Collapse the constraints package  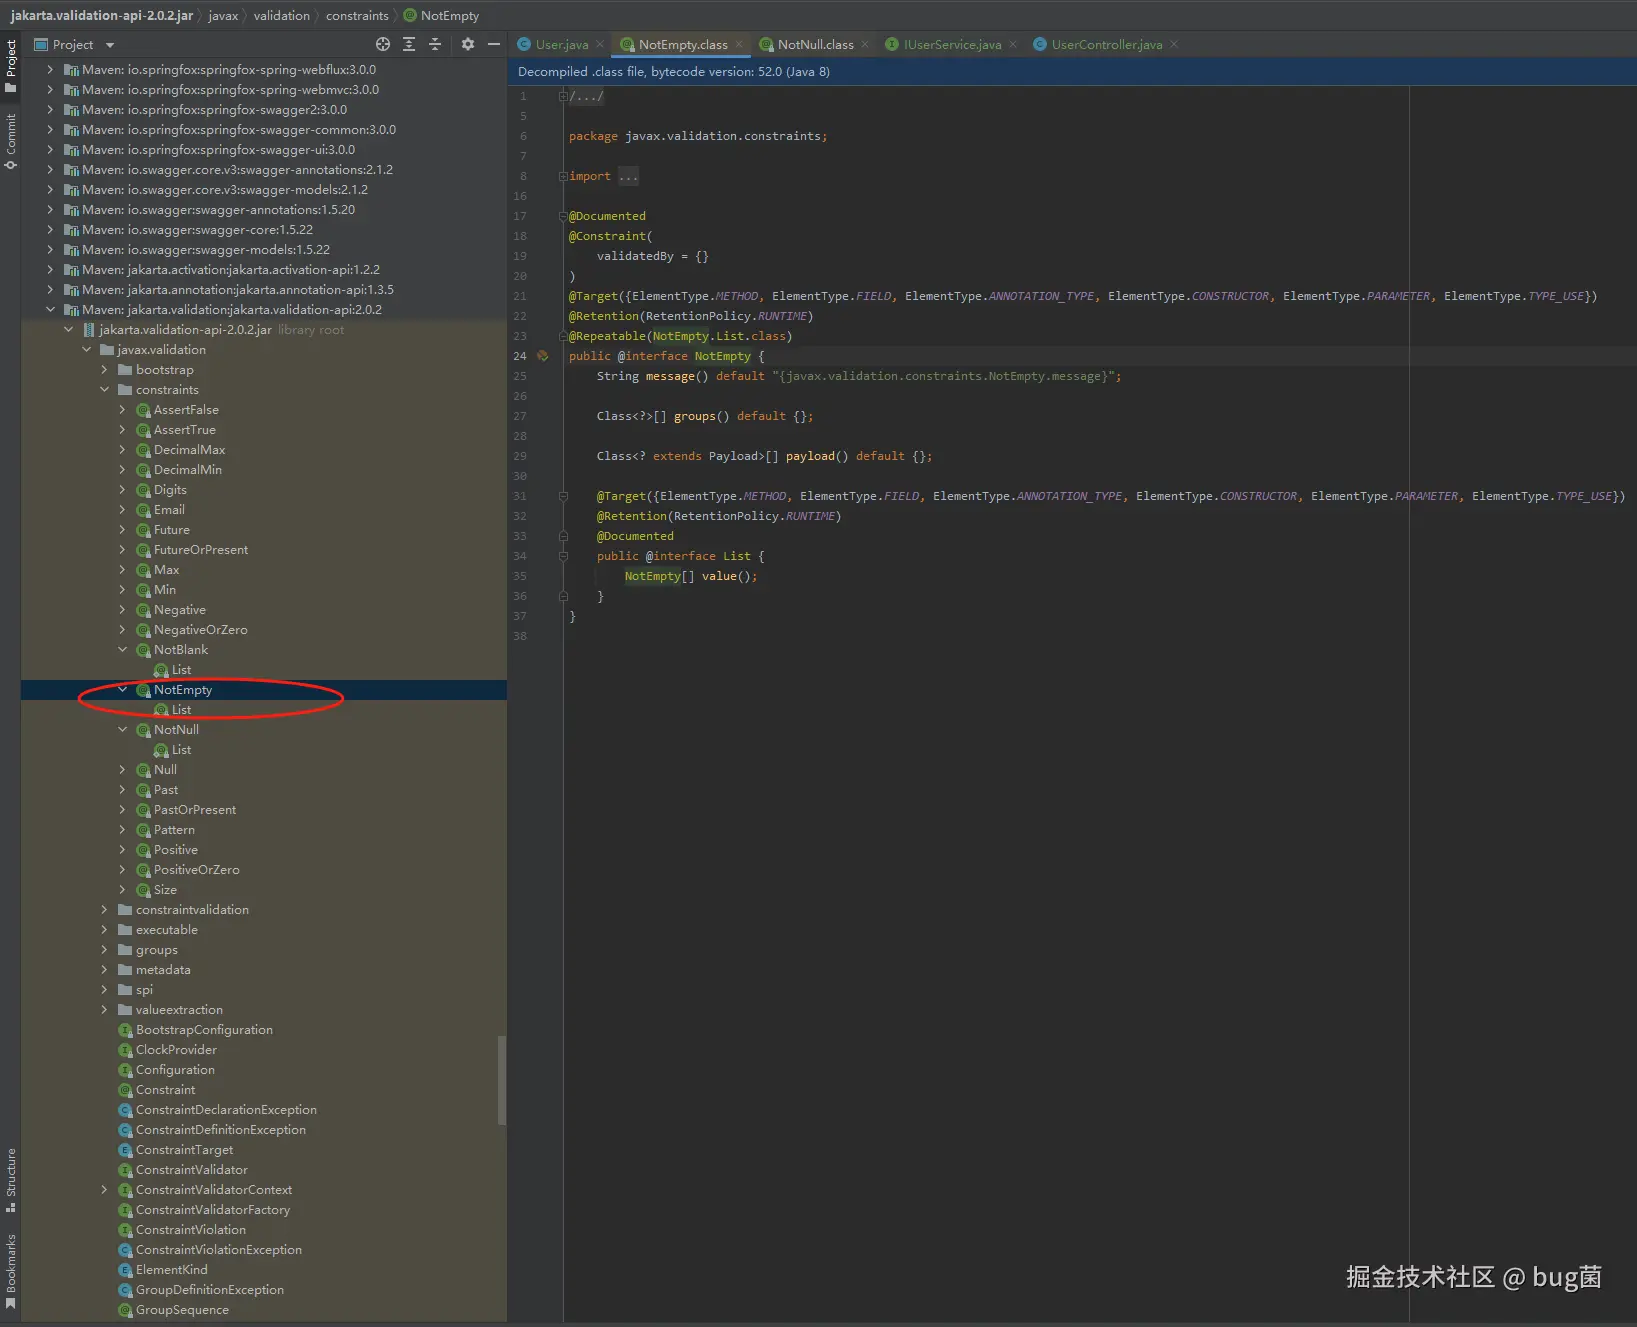pos(104,390)
